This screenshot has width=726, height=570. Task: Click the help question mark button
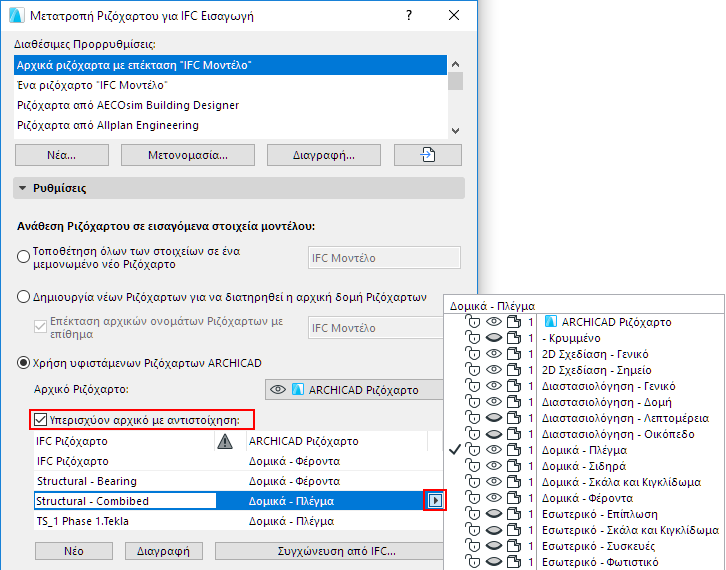point(409,15)
